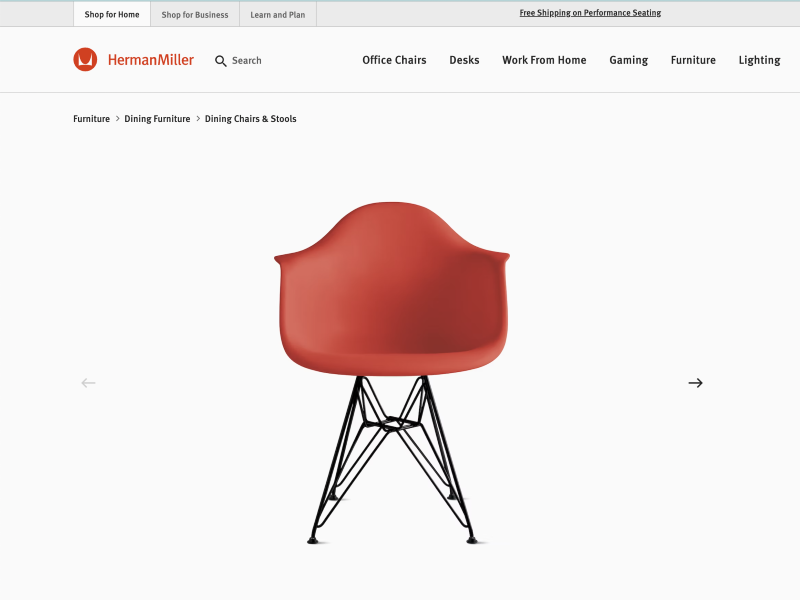
Task: Open the Work From Home menu
Action: pos(544,60)
